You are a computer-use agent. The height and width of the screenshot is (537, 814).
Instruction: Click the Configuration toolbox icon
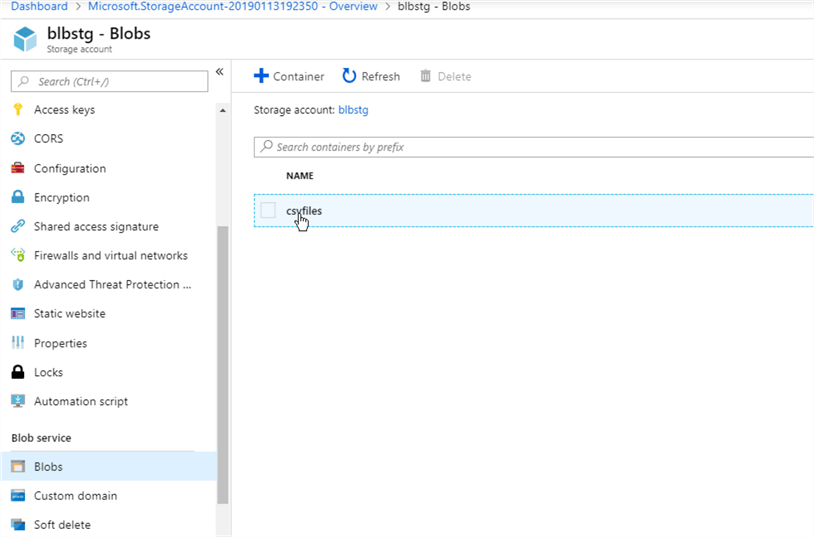(x=18, y=168)
